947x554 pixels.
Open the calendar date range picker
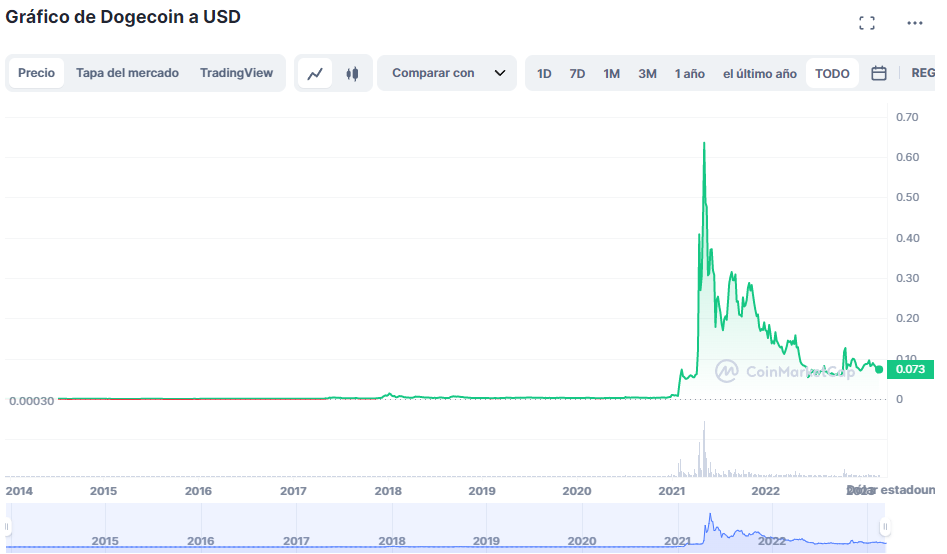click(879, 73)
